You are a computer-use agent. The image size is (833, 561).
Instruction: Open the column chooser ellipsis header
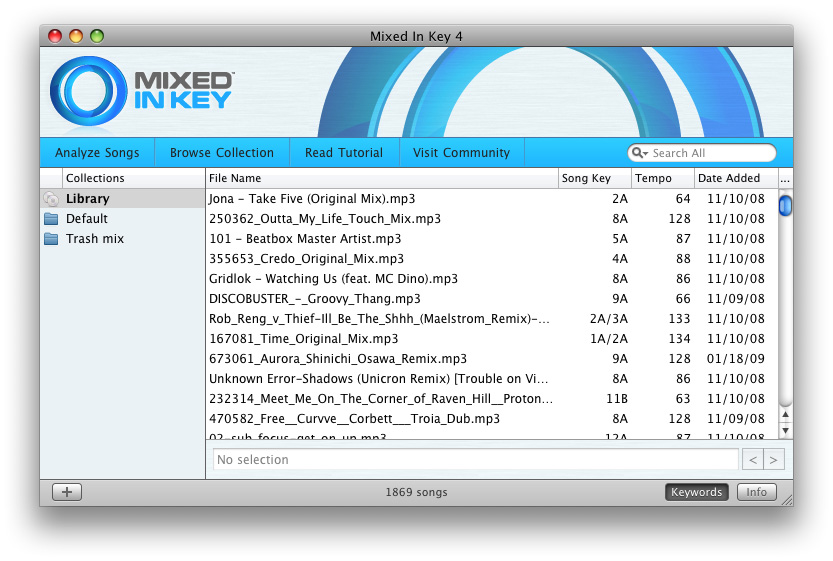[x=785, y=178]
